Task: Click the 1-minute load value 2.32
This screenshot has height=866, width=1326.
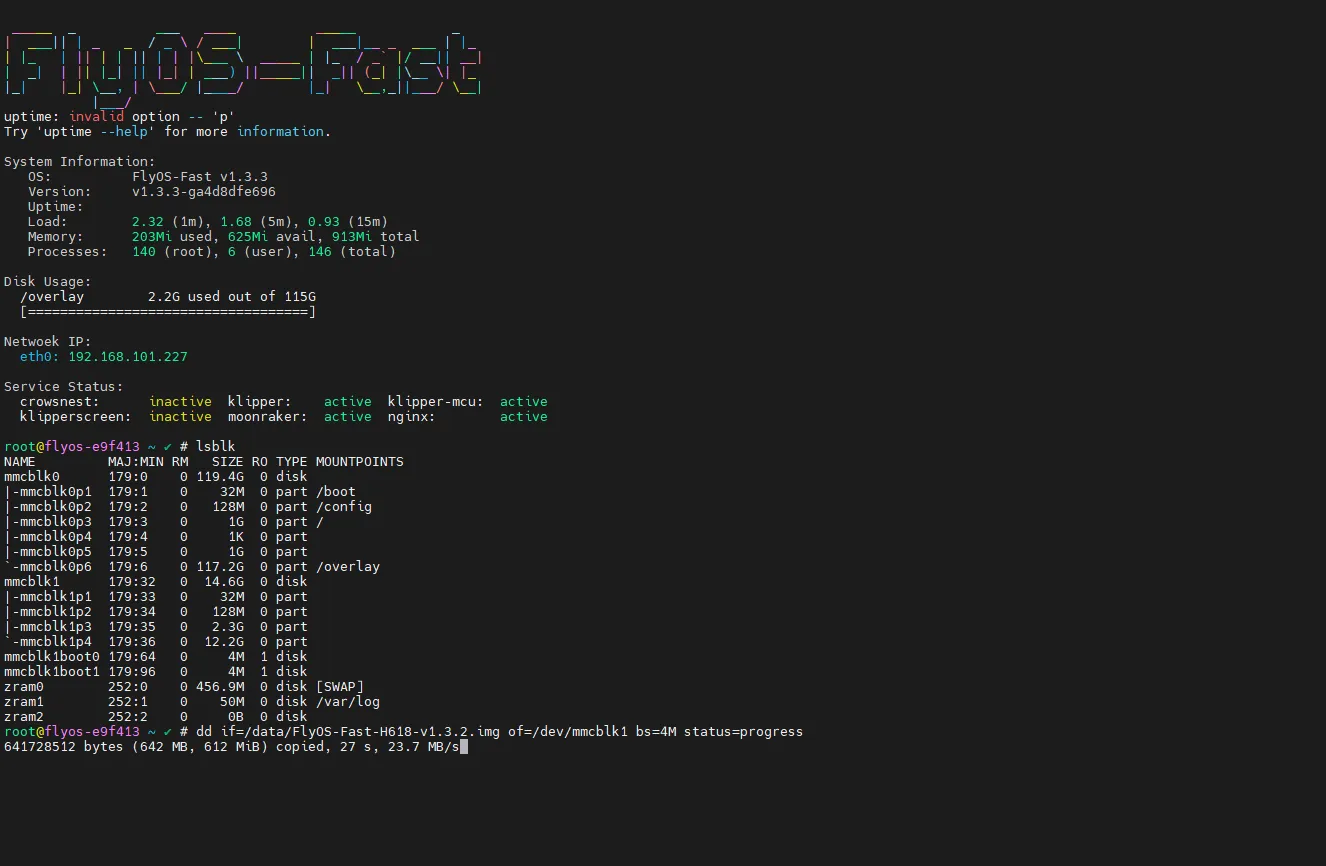Action: pyautogui.click(x=147, y=222)
